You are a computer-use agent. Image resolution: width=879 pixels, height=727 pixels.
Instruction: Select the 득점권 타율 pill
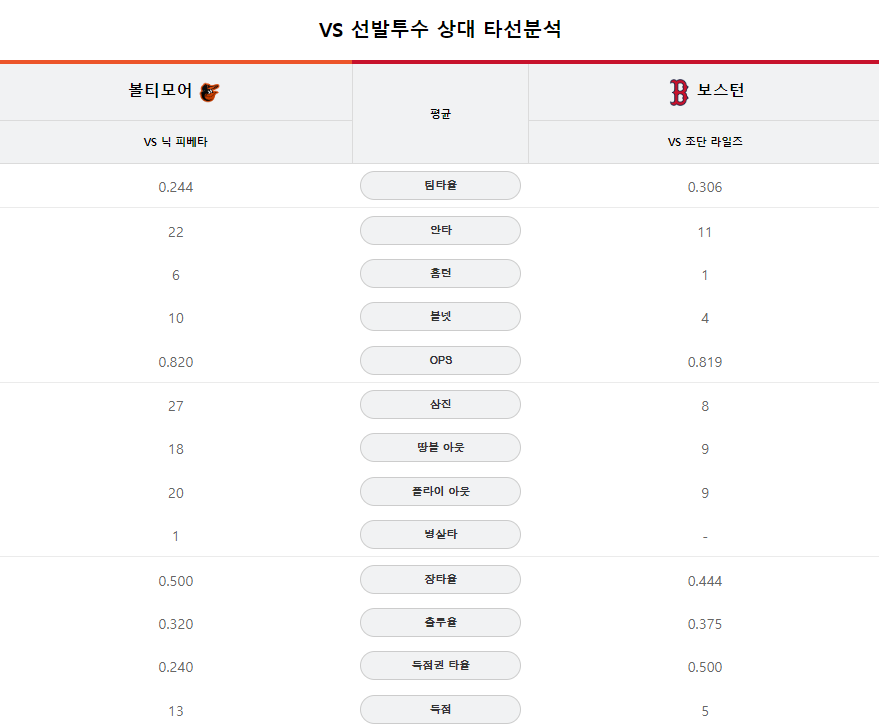tap(440, 666)
